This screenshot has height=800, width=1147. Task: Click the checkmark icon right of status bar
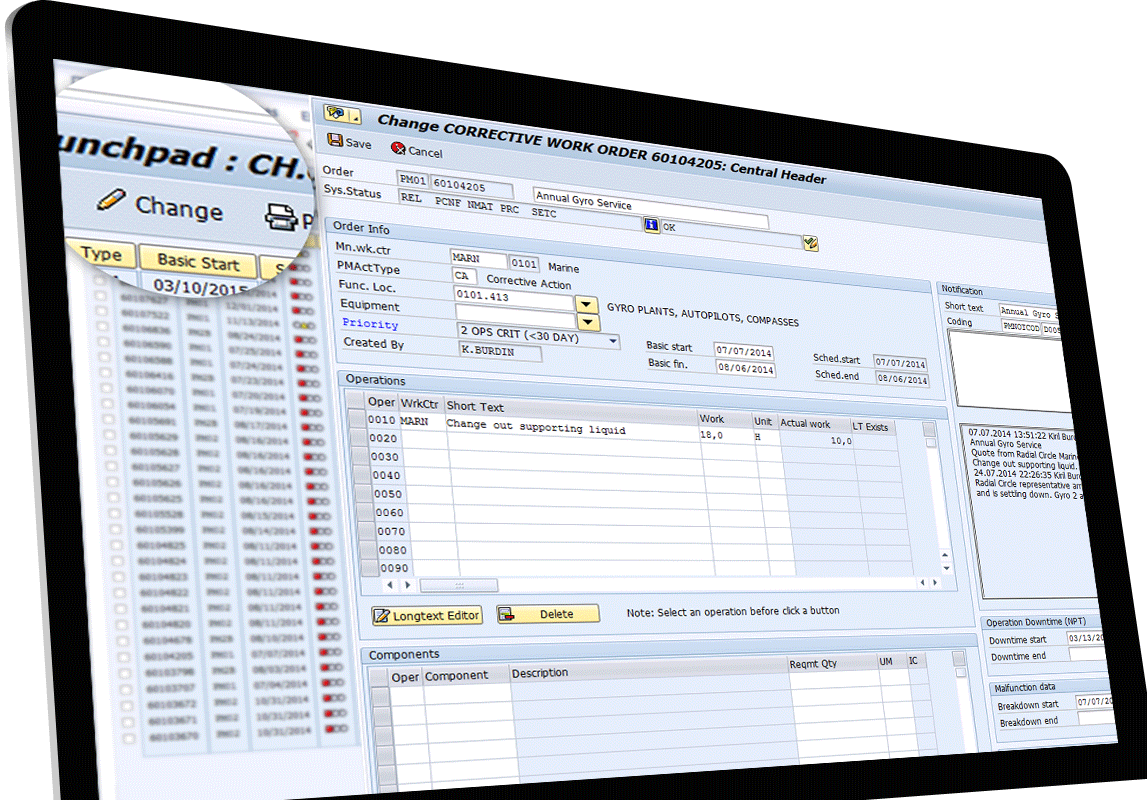click(810, 243)
